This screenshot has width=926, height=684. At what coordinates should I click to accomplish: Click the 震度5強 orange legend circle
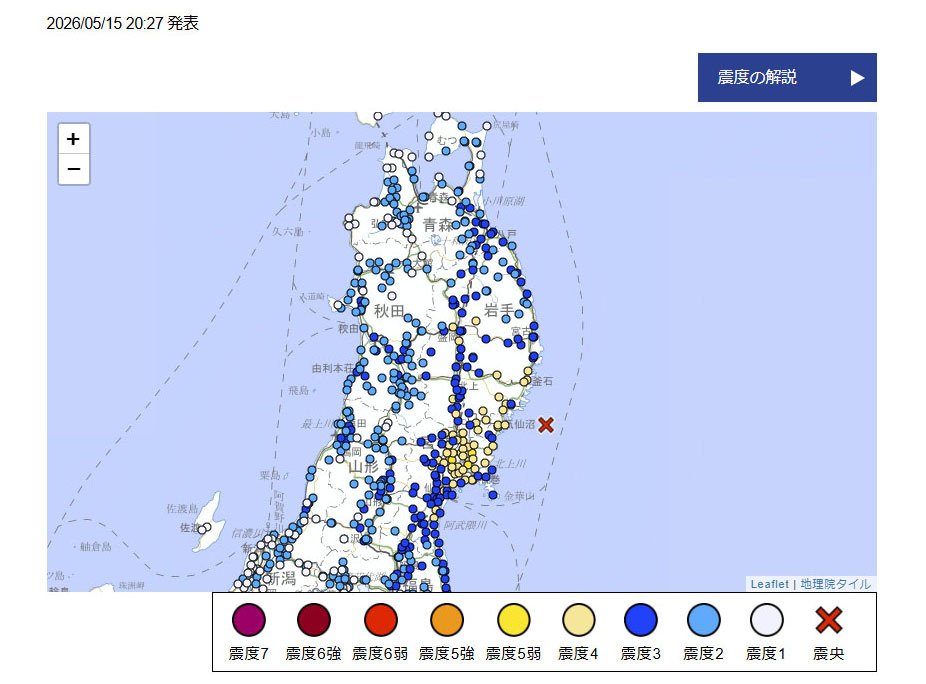tap(446, 620)
